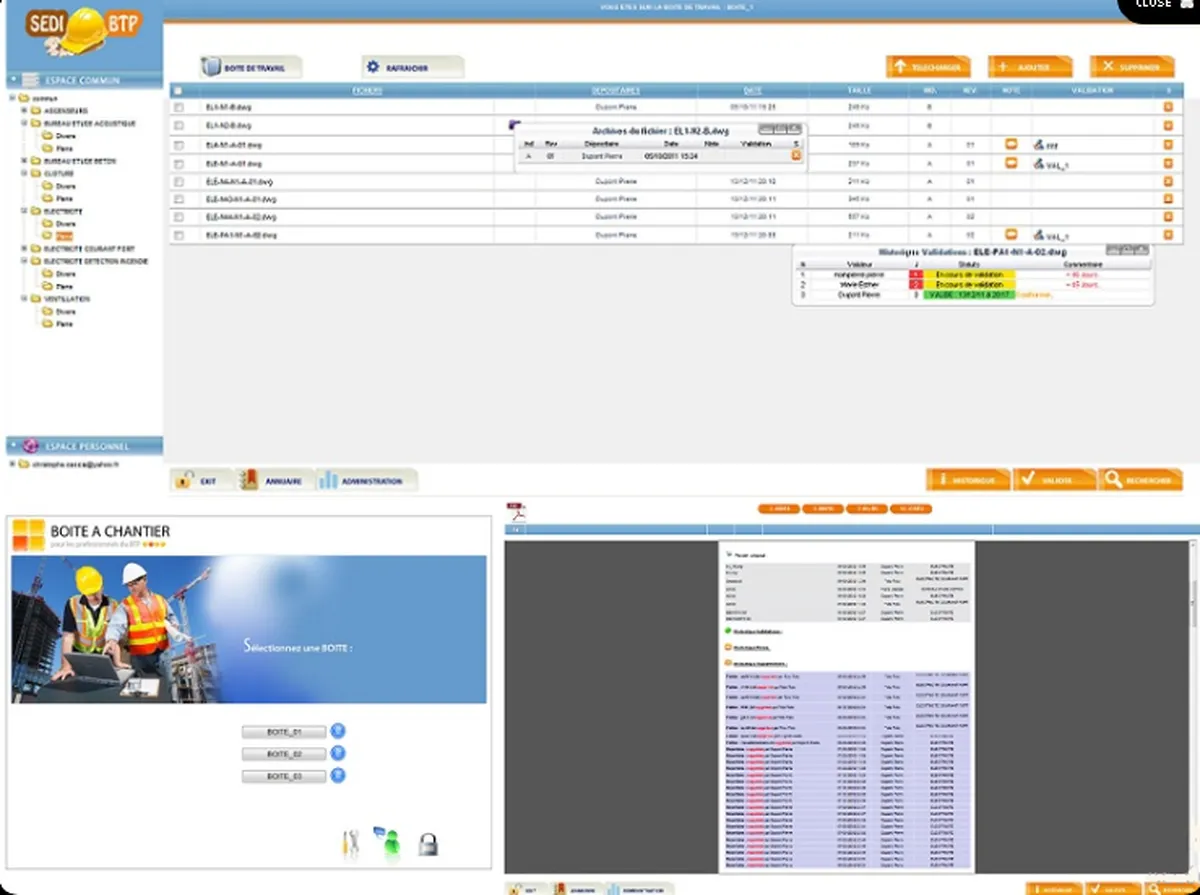This screenshot has width=1200, height=895.
Task: Open the note icon on the ELA-M-A-01.dwg row
Action: click(x=1011, y=144)
